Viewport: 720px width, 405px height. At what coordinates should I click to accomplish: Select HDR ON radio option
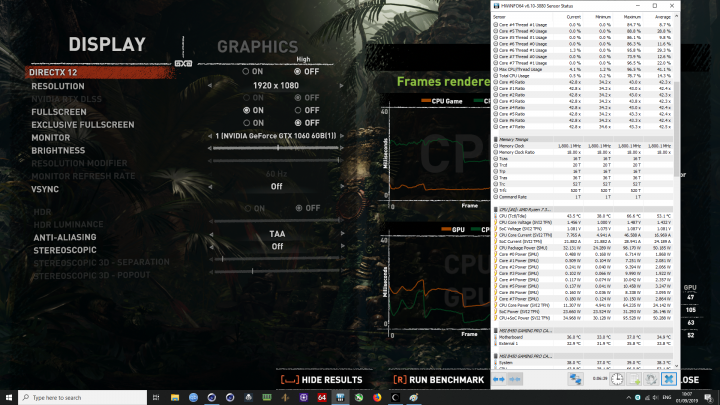[x=248, y=208]
